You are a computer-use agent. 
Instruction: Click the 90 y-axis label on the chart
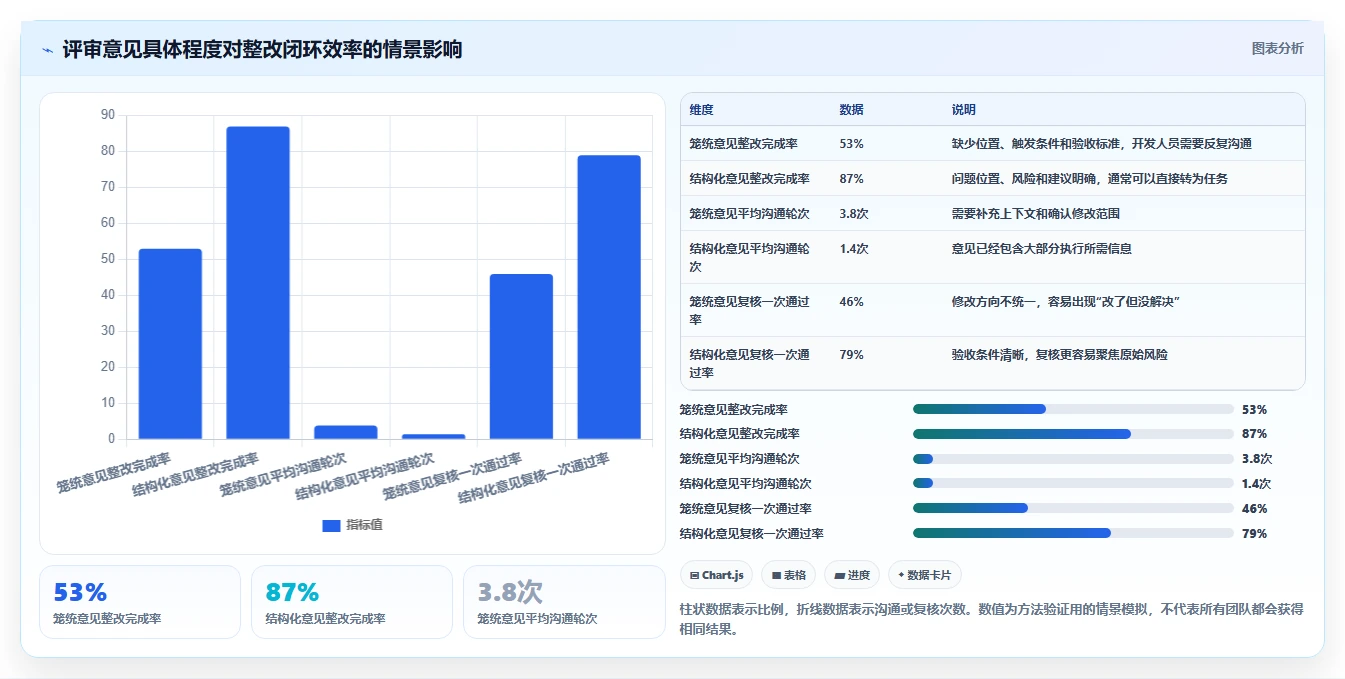108,115
